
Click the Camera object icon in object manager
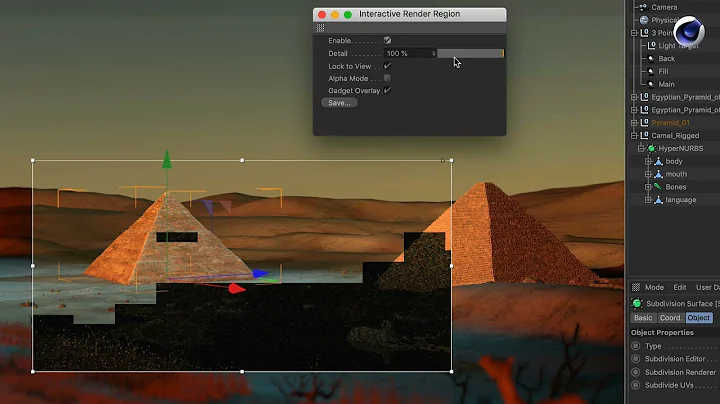(644, 7)
